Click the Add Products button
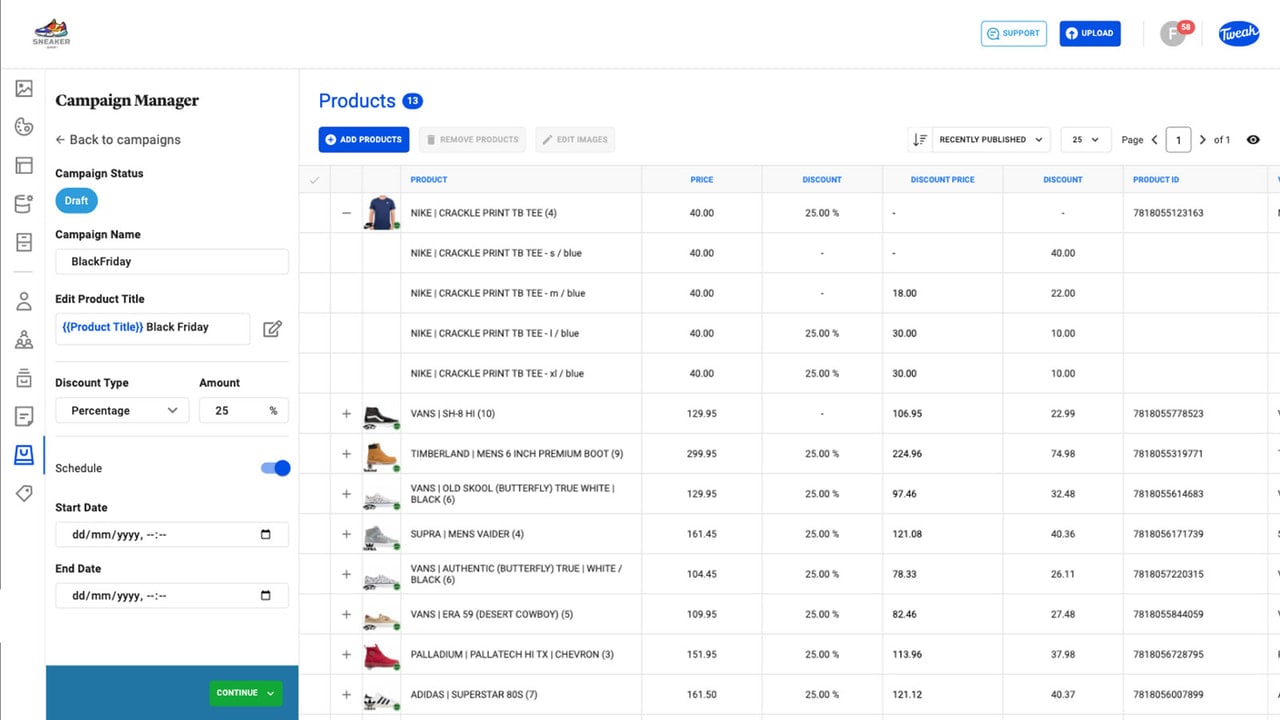 tap(365, 140)
